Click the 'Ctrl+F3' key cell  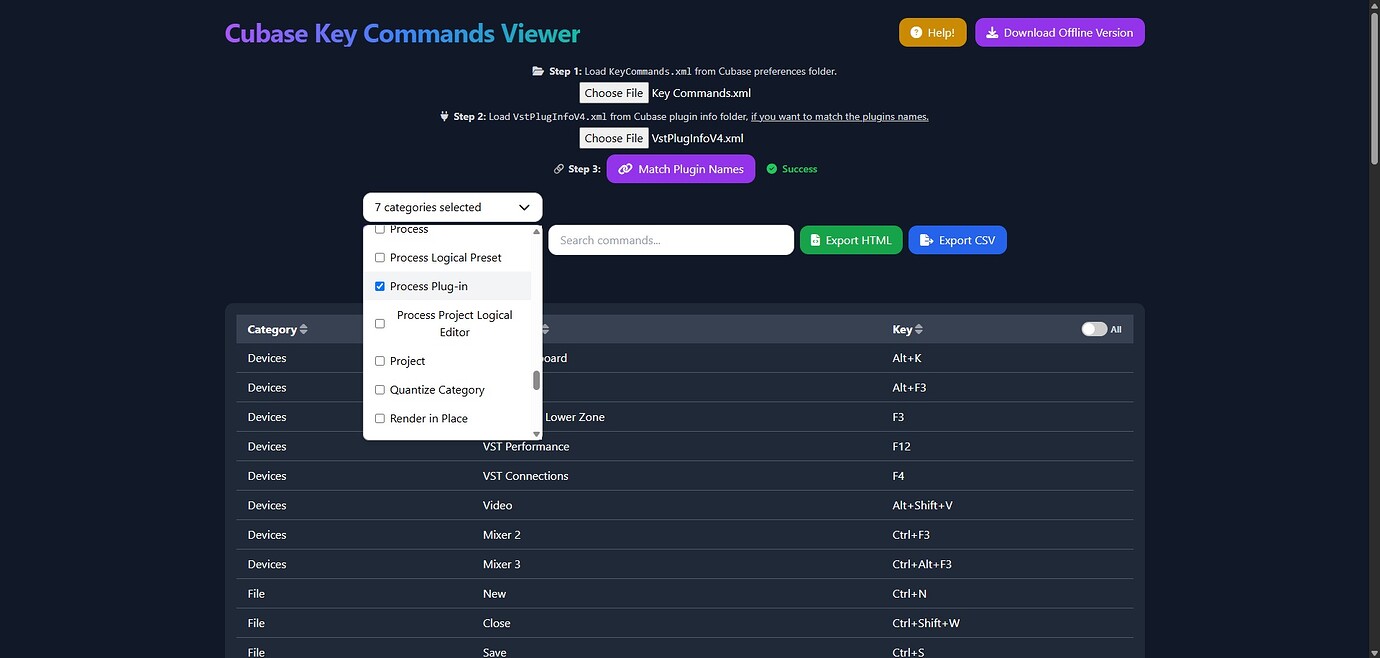point(911,535)
